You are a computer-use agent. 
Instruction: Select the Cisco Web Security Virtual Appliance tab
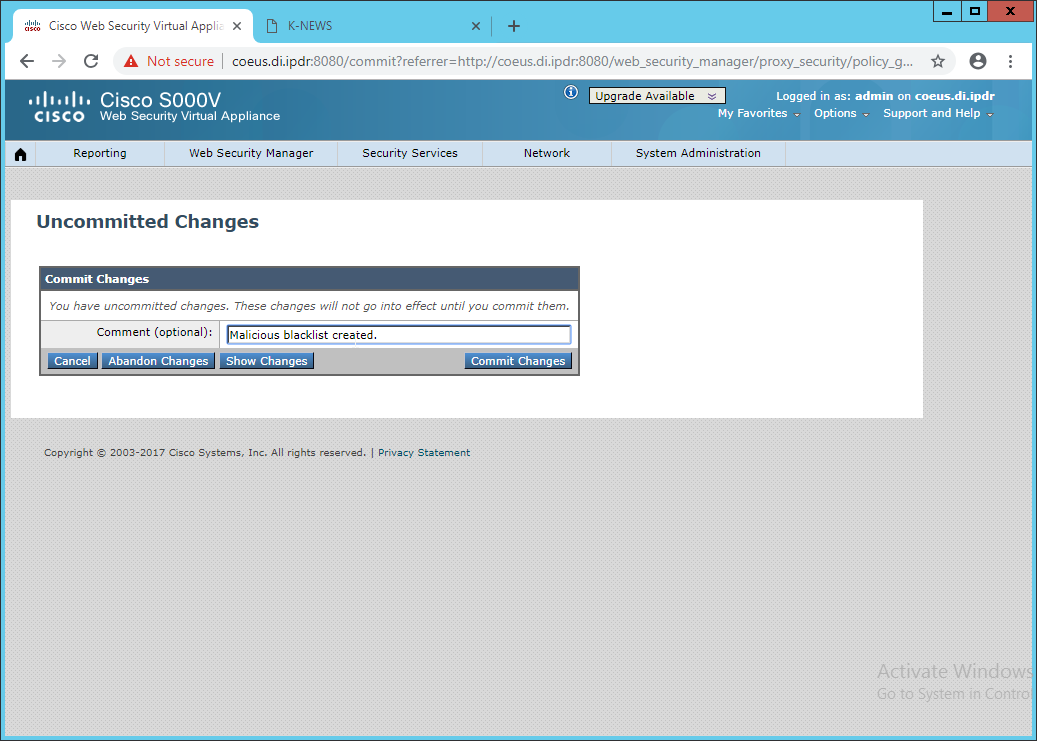click(x=132, y=26)
